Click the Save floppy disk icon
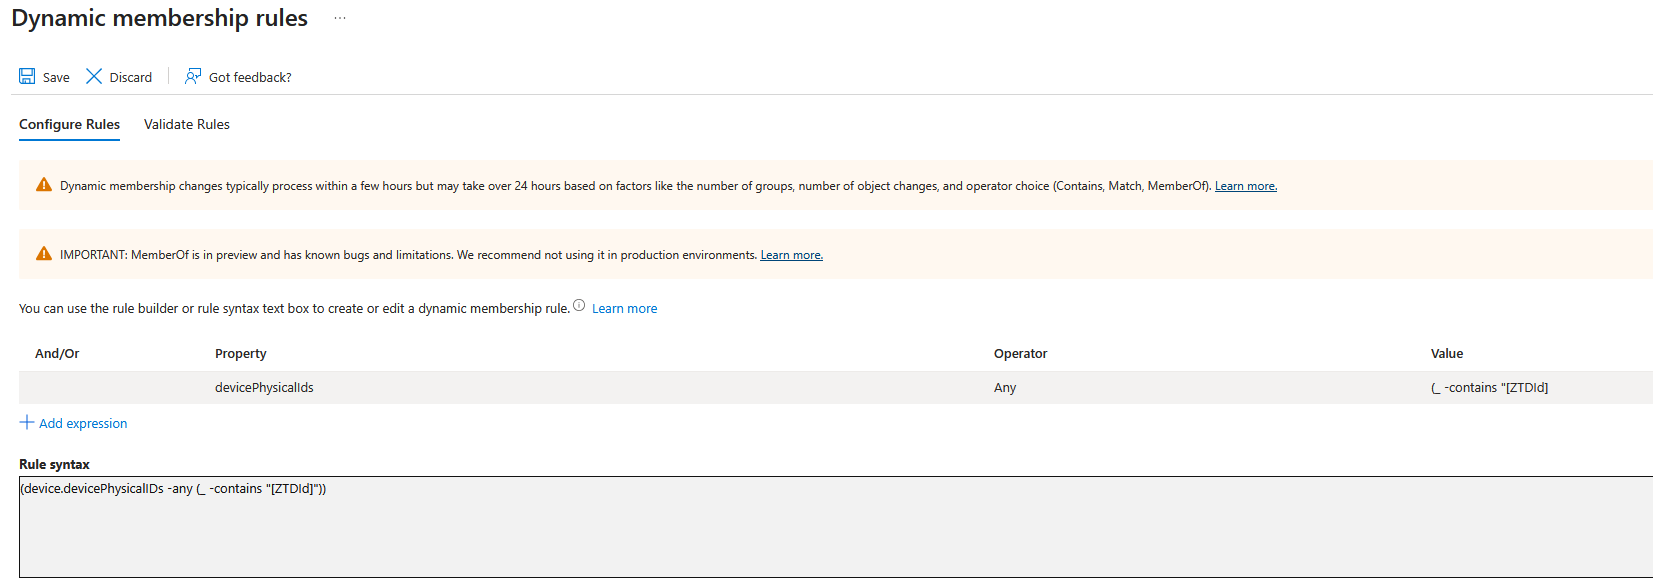 coord(27,76)
